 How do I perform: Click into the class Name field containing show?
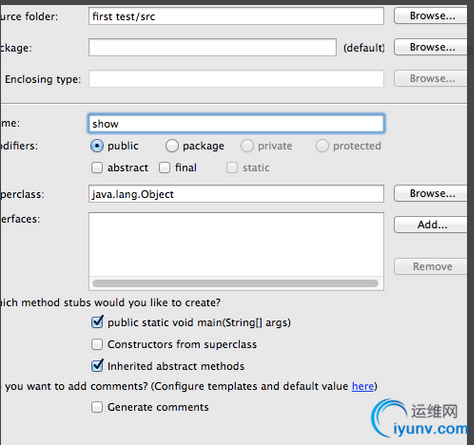click(x=236, y=124)
